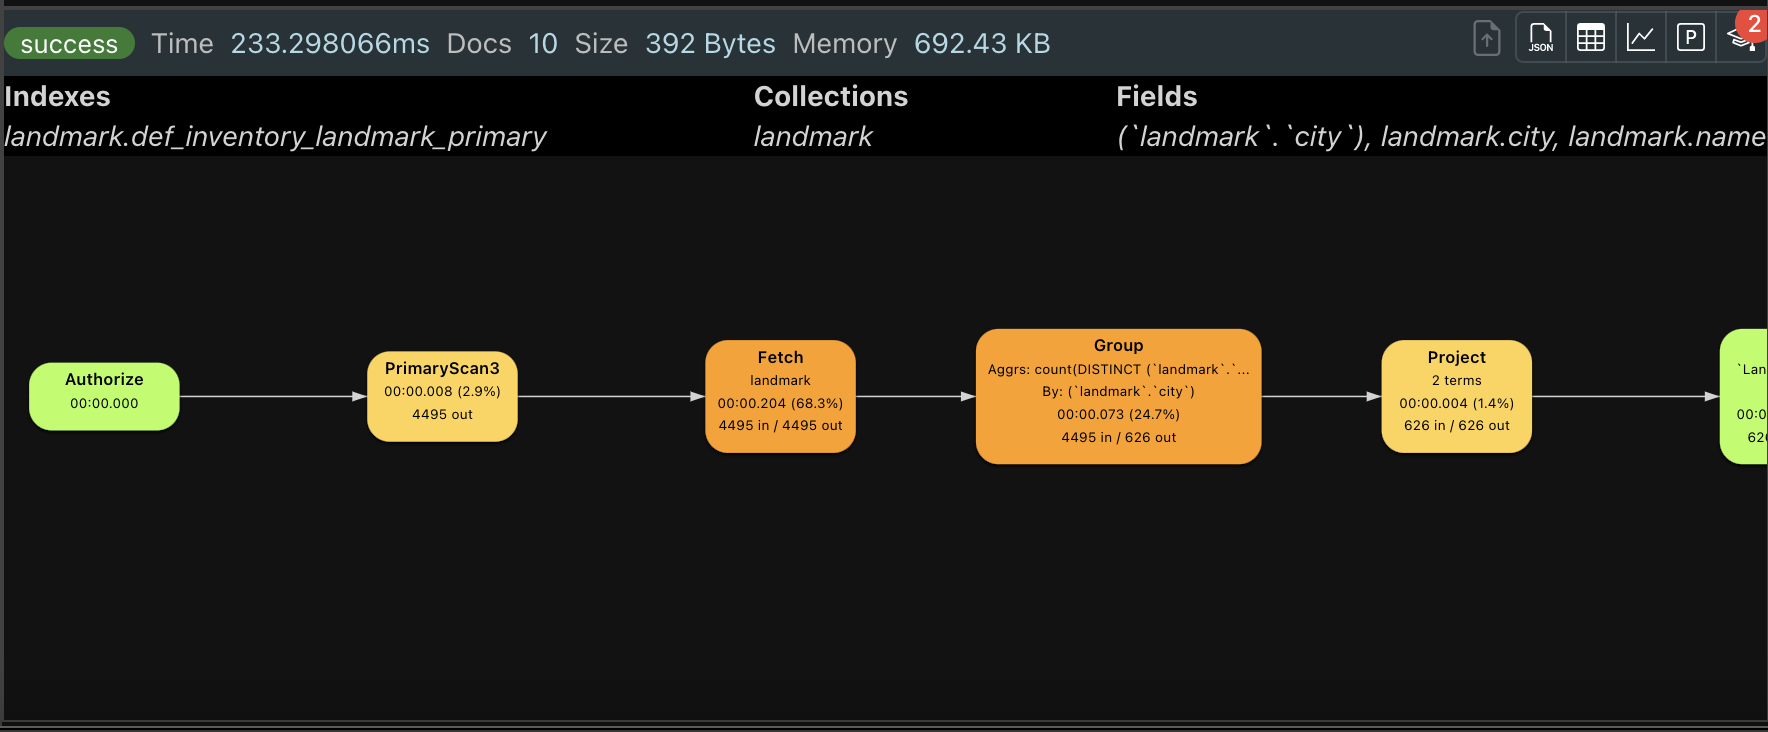The image size is (1768, 732).
Task: Select the Authorize plan node
Action: (104, 396)
